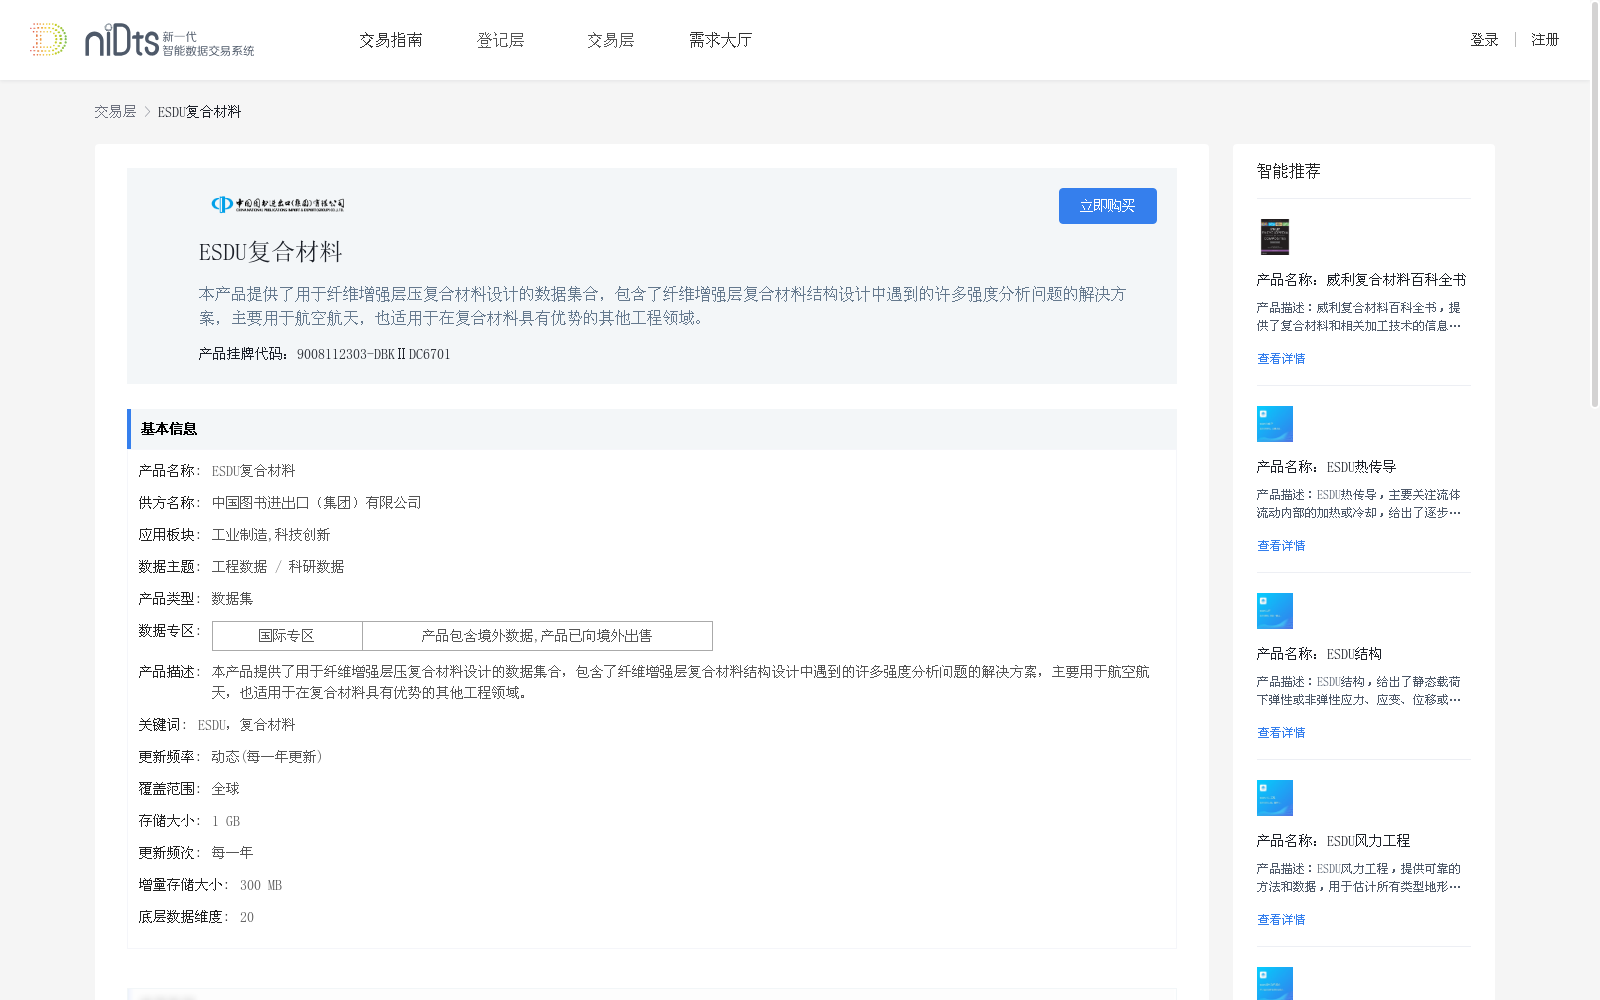Click the storage size 1 GB value
The image size is (1600, 1000).
[x=226, y=821]
